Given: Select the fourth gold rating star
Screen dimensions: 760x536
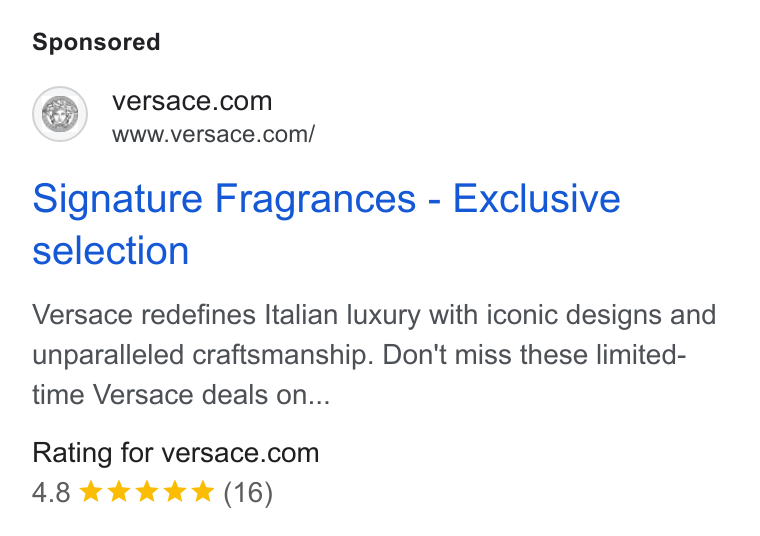Looking at the screenshot, I should click(x=175, y=491).
